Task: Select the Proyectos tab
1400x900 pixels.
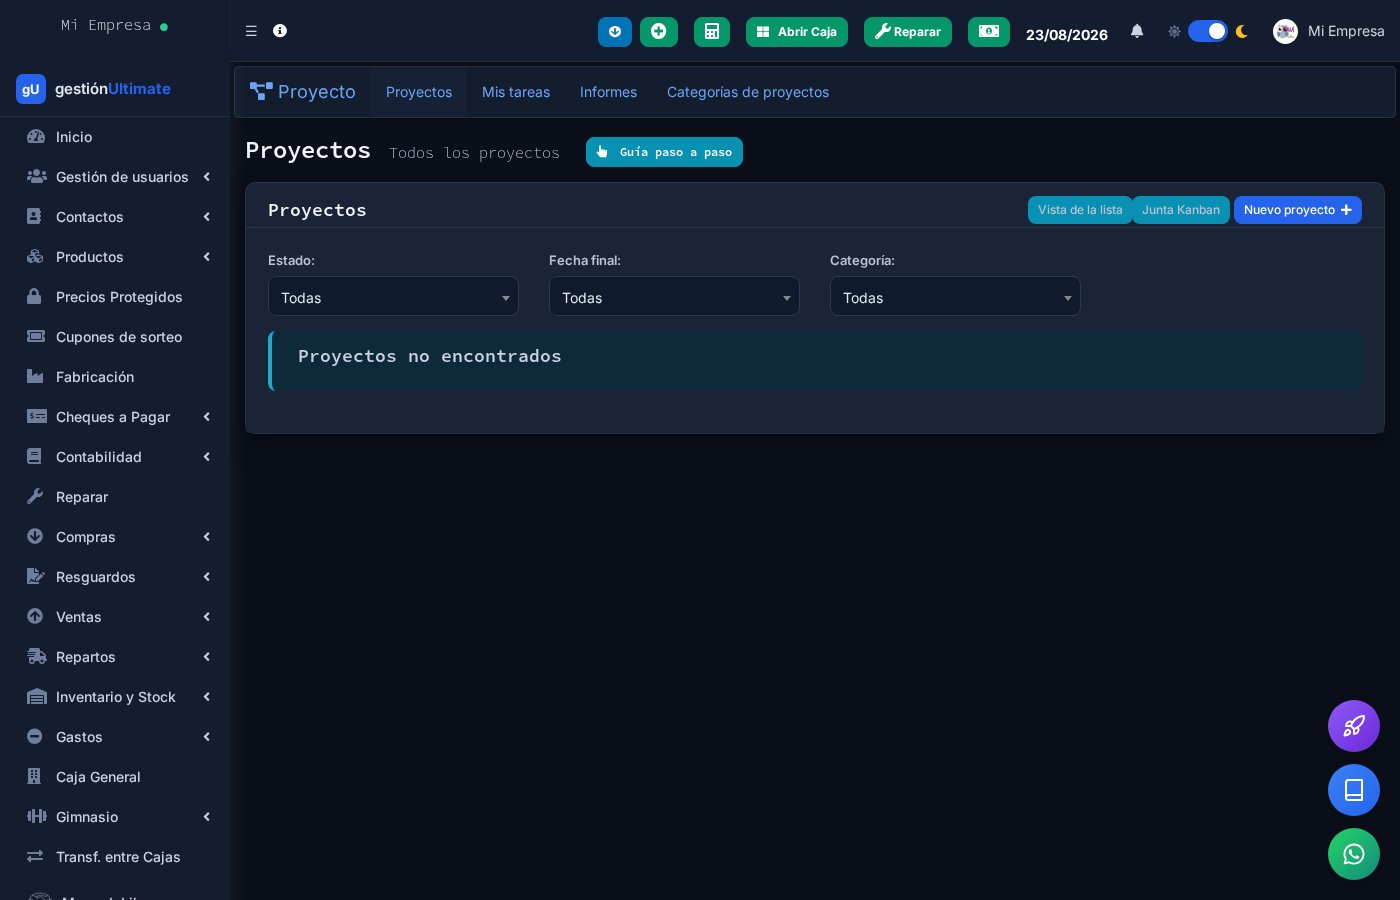Action: (419, 92)
